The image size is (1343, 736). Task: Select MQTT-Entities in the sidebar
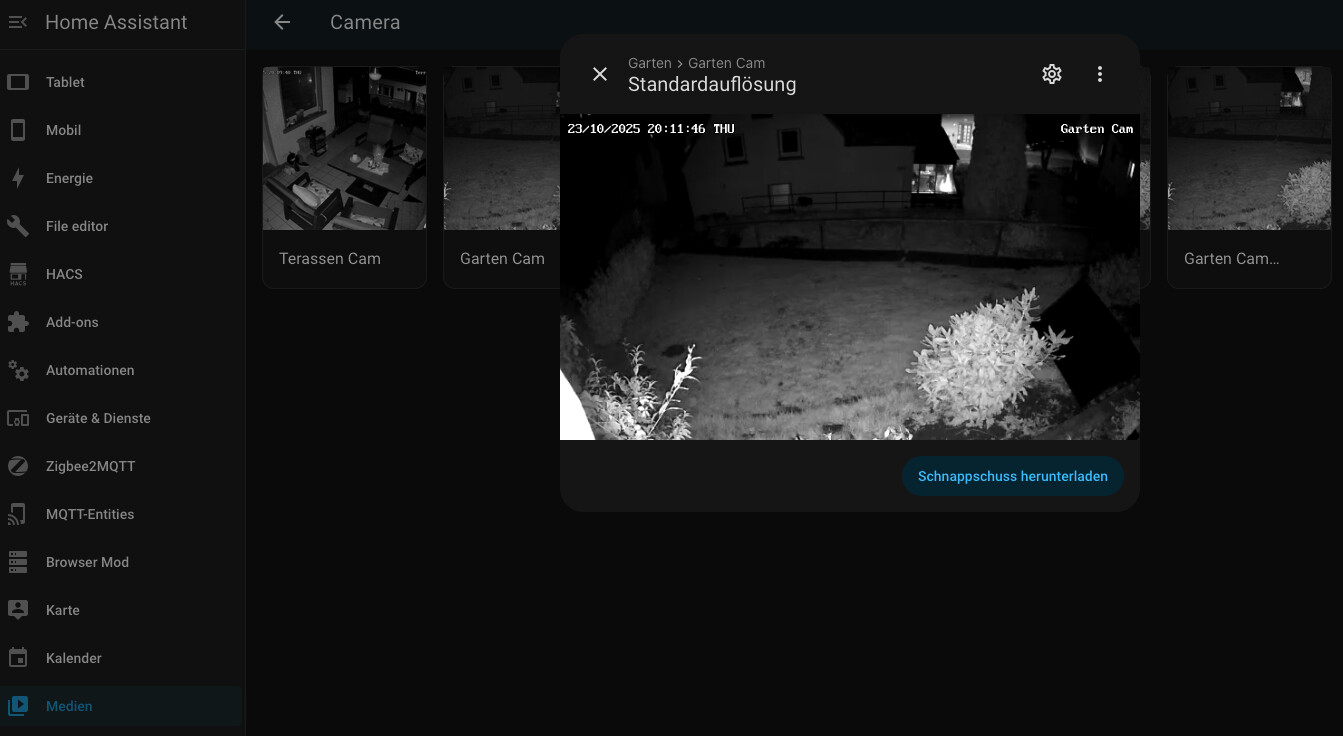click(x=90, y=514)
